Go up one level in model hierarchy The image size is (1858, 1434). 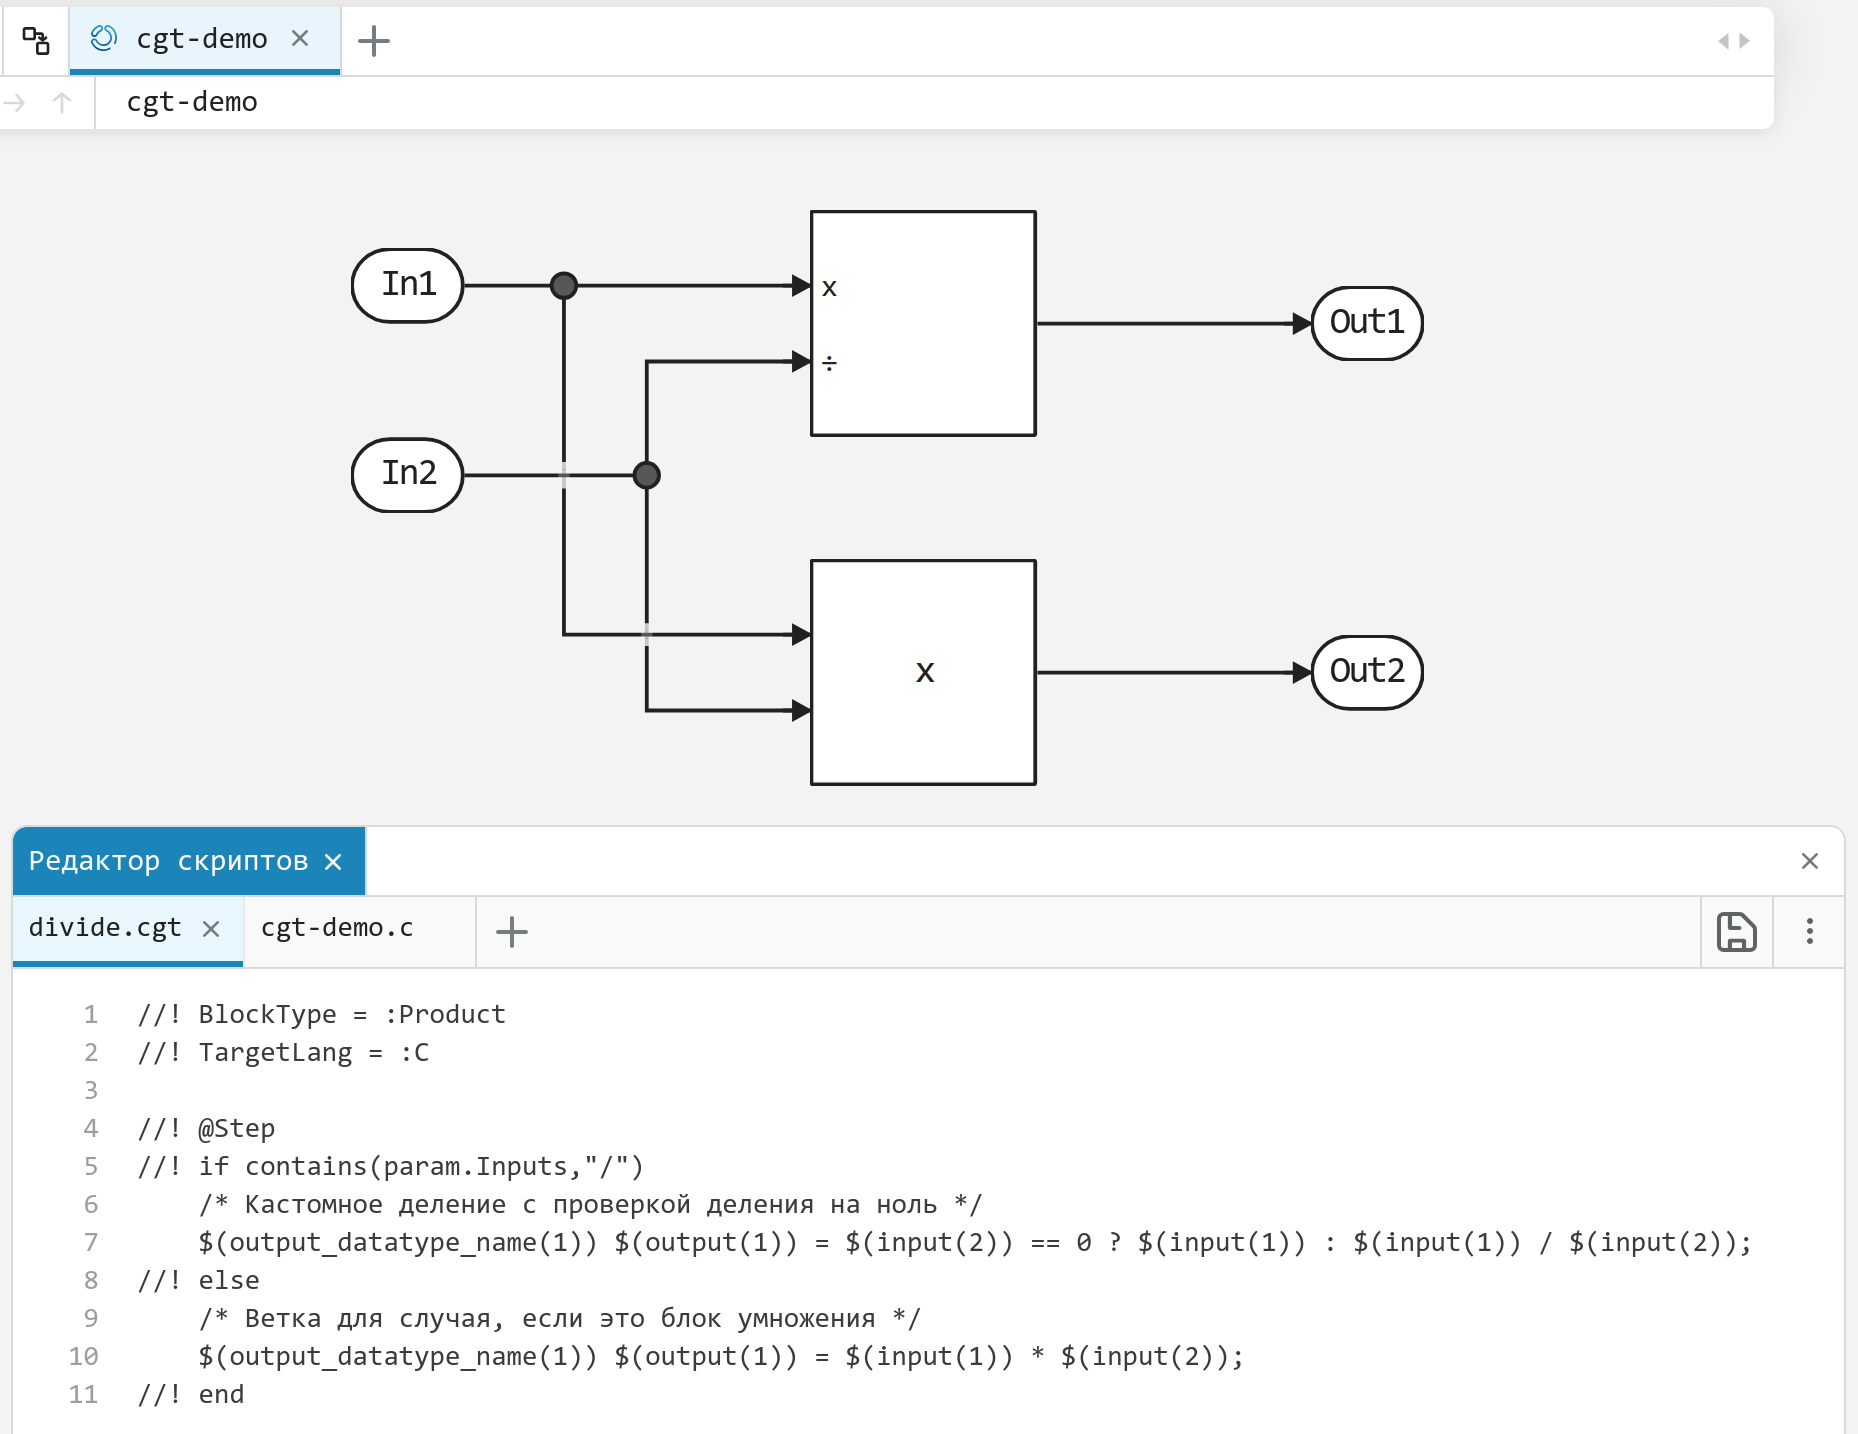pos(62,102)
